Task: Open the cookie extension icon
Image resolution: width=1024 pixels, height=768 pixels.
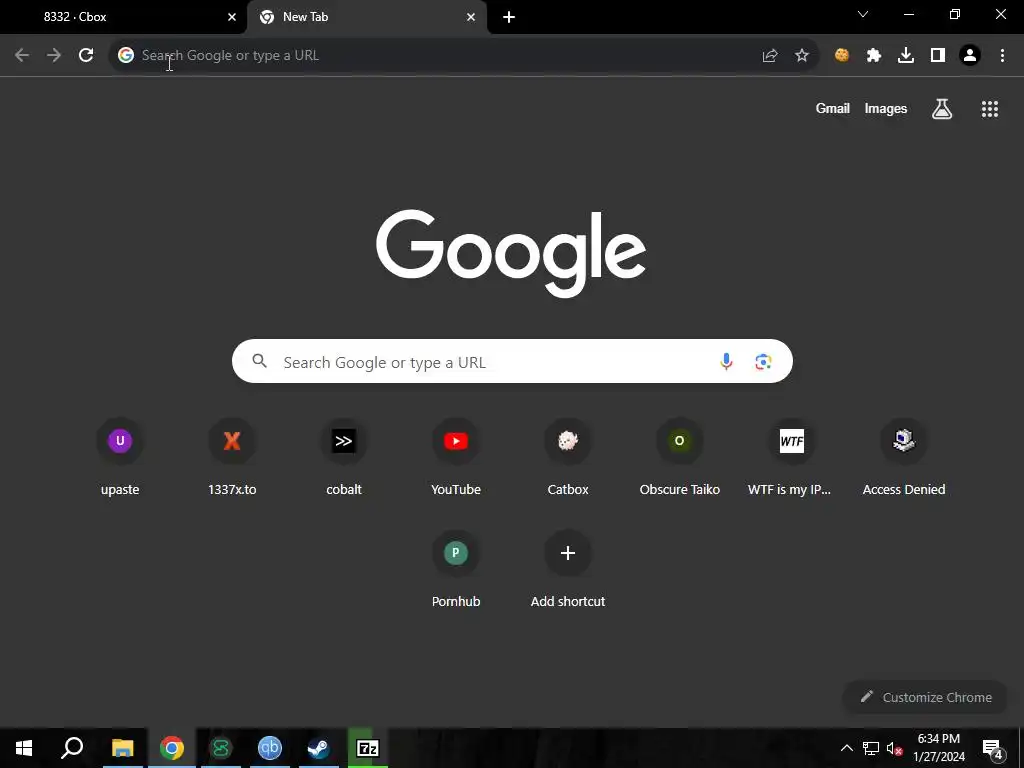Action: click(x=842, y=56)
